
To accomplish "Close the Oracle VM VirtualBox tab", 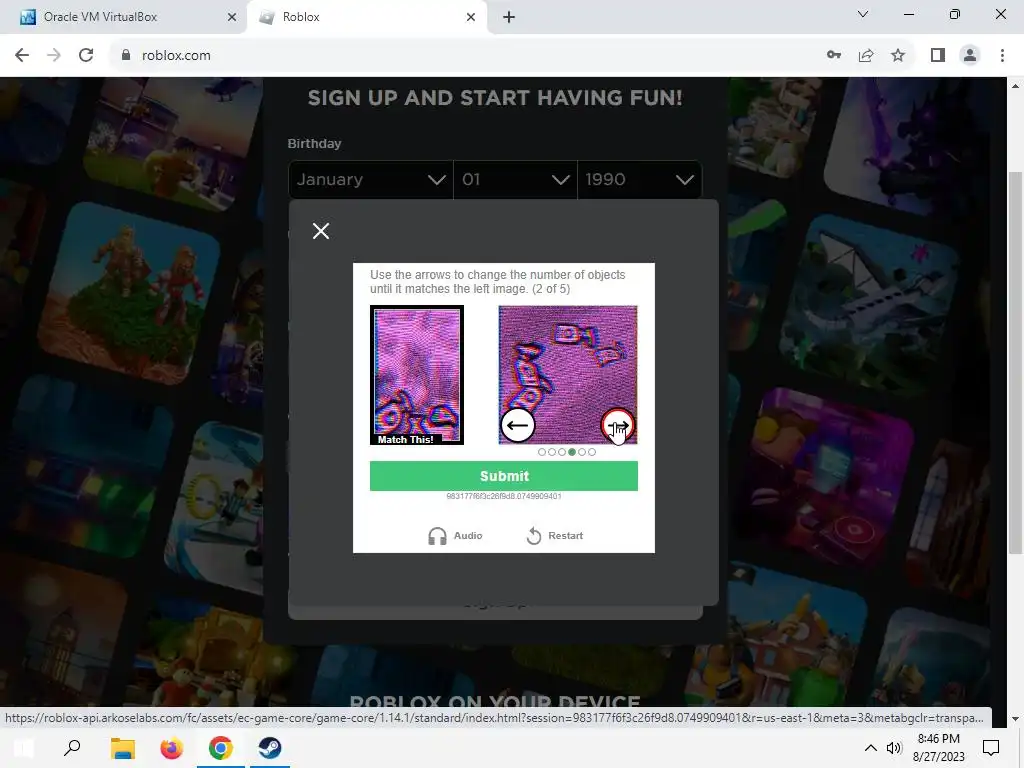I will pyautogui.click(x=232, y=17).
